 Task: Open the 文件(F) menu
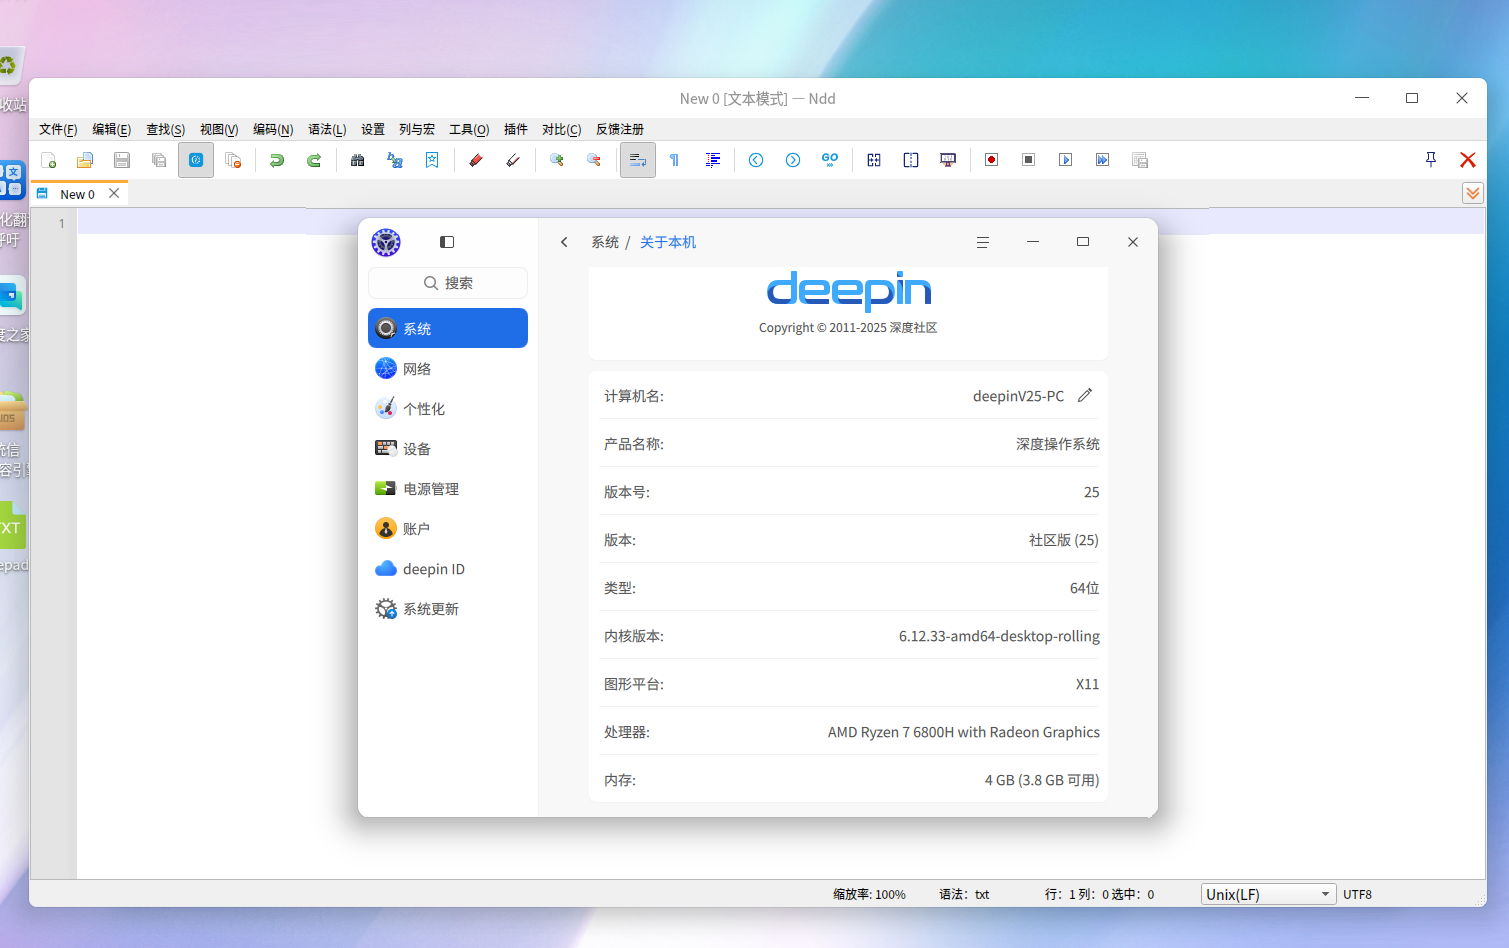[58, 129]
